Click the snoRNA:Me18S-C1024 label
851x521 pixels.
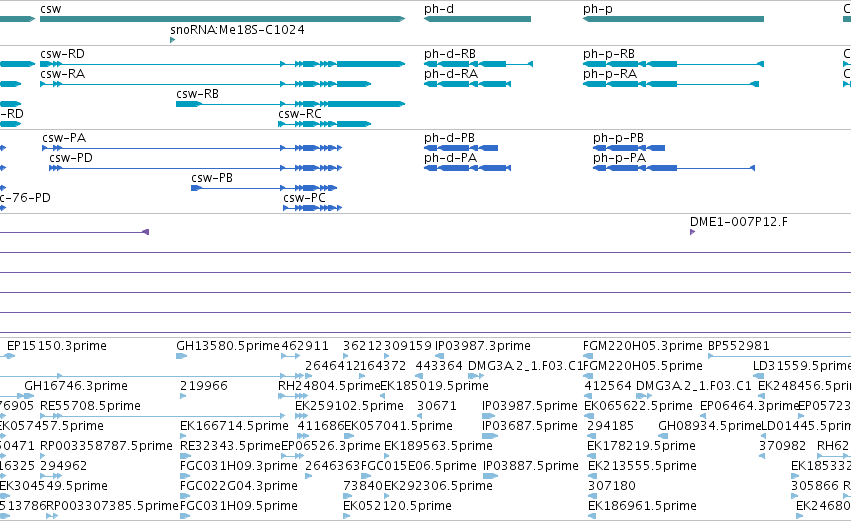(x=237, y=30)
